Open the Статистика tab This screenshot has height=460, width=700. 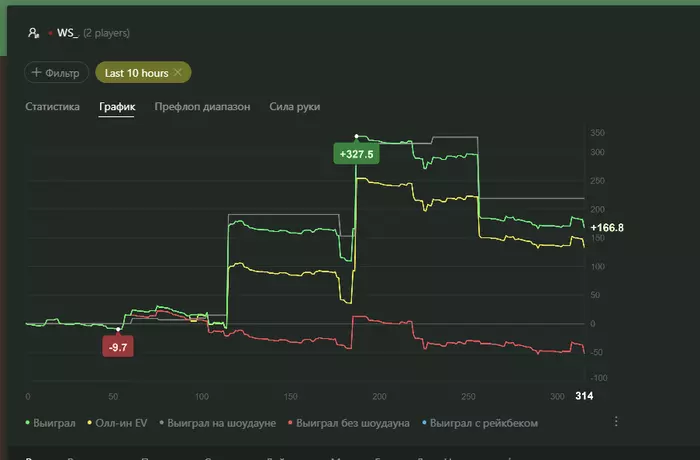point(52,107)
